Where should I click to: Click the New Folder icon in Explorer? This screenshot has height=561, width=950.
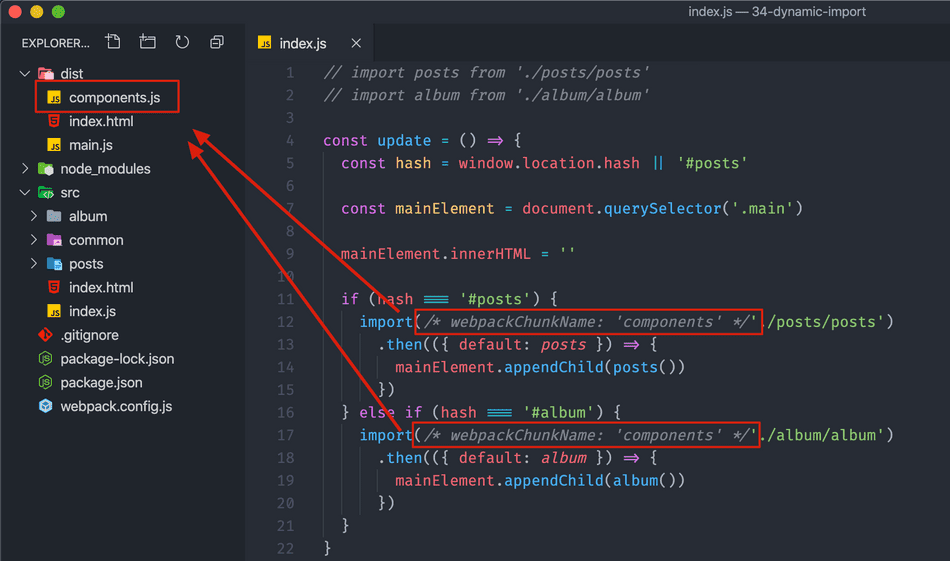[148, 43]
